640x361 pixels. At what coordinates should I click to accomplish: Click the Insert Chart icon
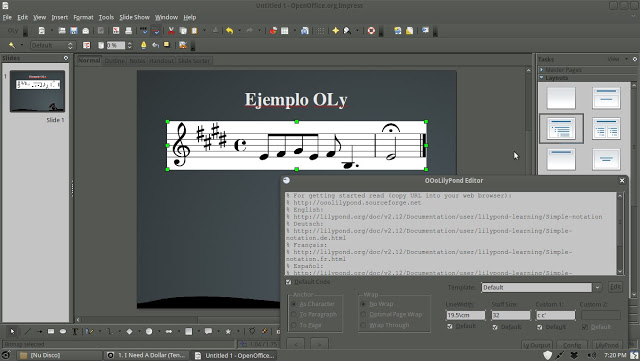point(273,31)
